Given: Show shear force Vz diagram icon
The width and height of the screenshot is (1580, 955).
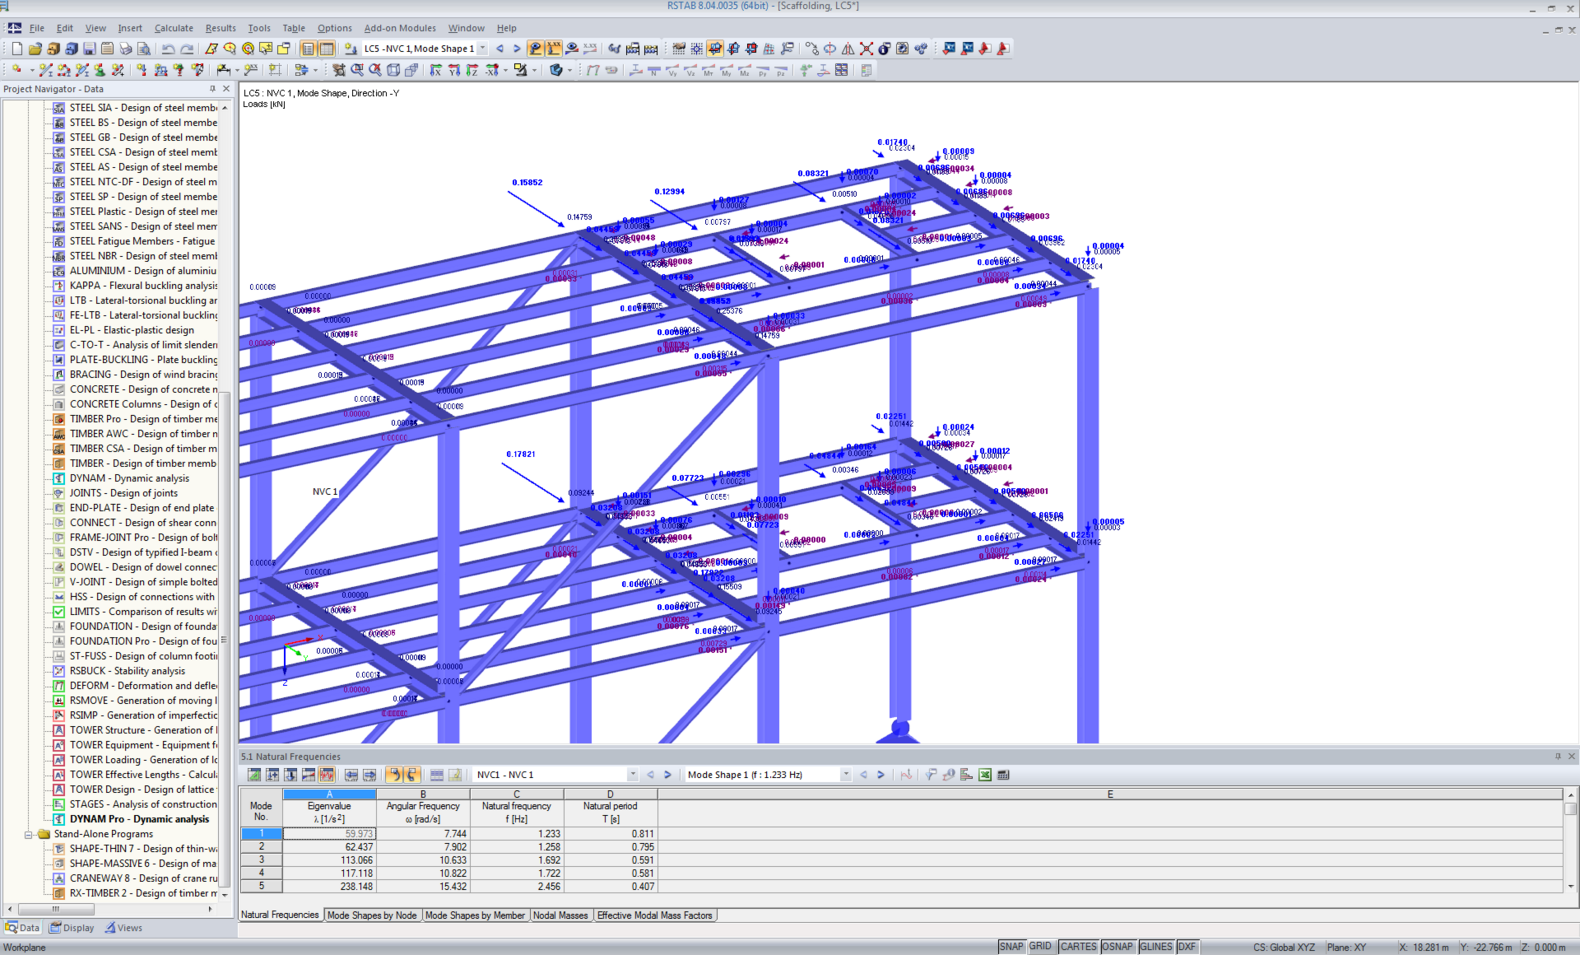Looking at the screenshot, I should [690, 70].
